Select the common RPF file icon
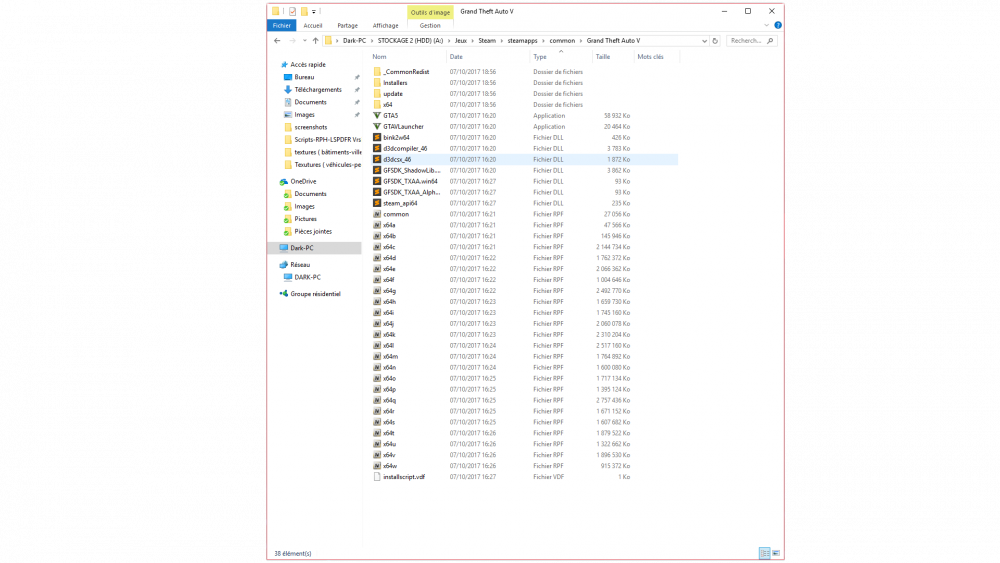1000x563 pixels. [377, 214]
